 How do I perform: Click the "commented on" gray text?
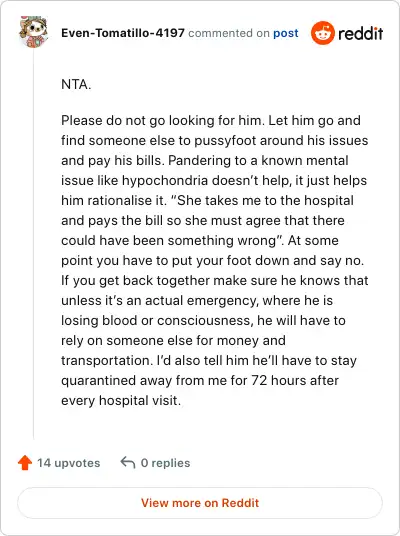[x=229, y=33]
